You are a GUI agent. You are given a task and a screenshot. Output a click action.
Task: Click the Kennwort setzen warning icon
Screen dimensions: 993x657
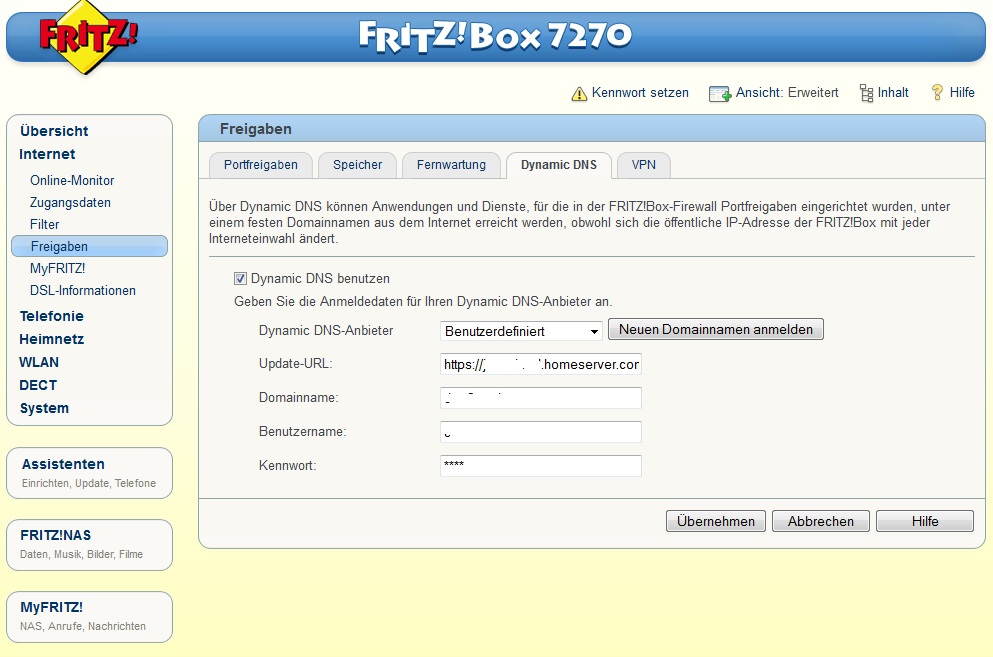[x=579, y=93]
